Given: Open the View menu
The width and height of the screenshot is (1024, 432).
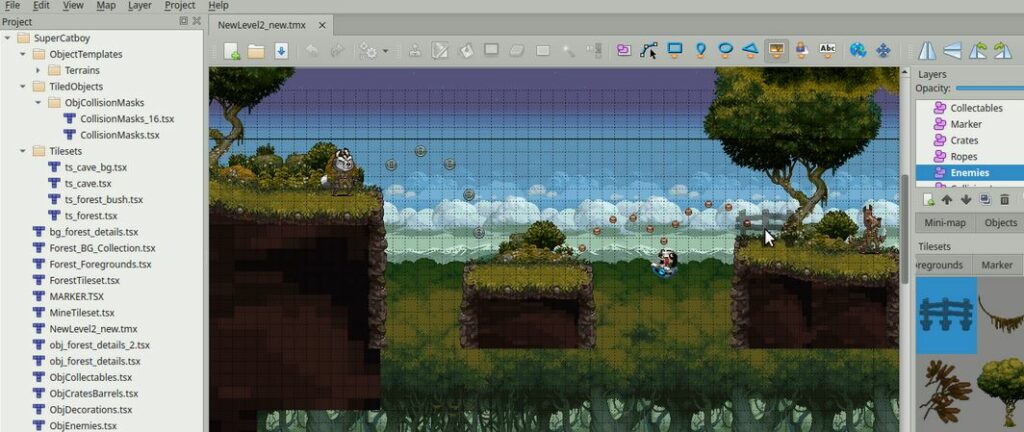Looking at the screenshot, I should [x=73, y=5].
